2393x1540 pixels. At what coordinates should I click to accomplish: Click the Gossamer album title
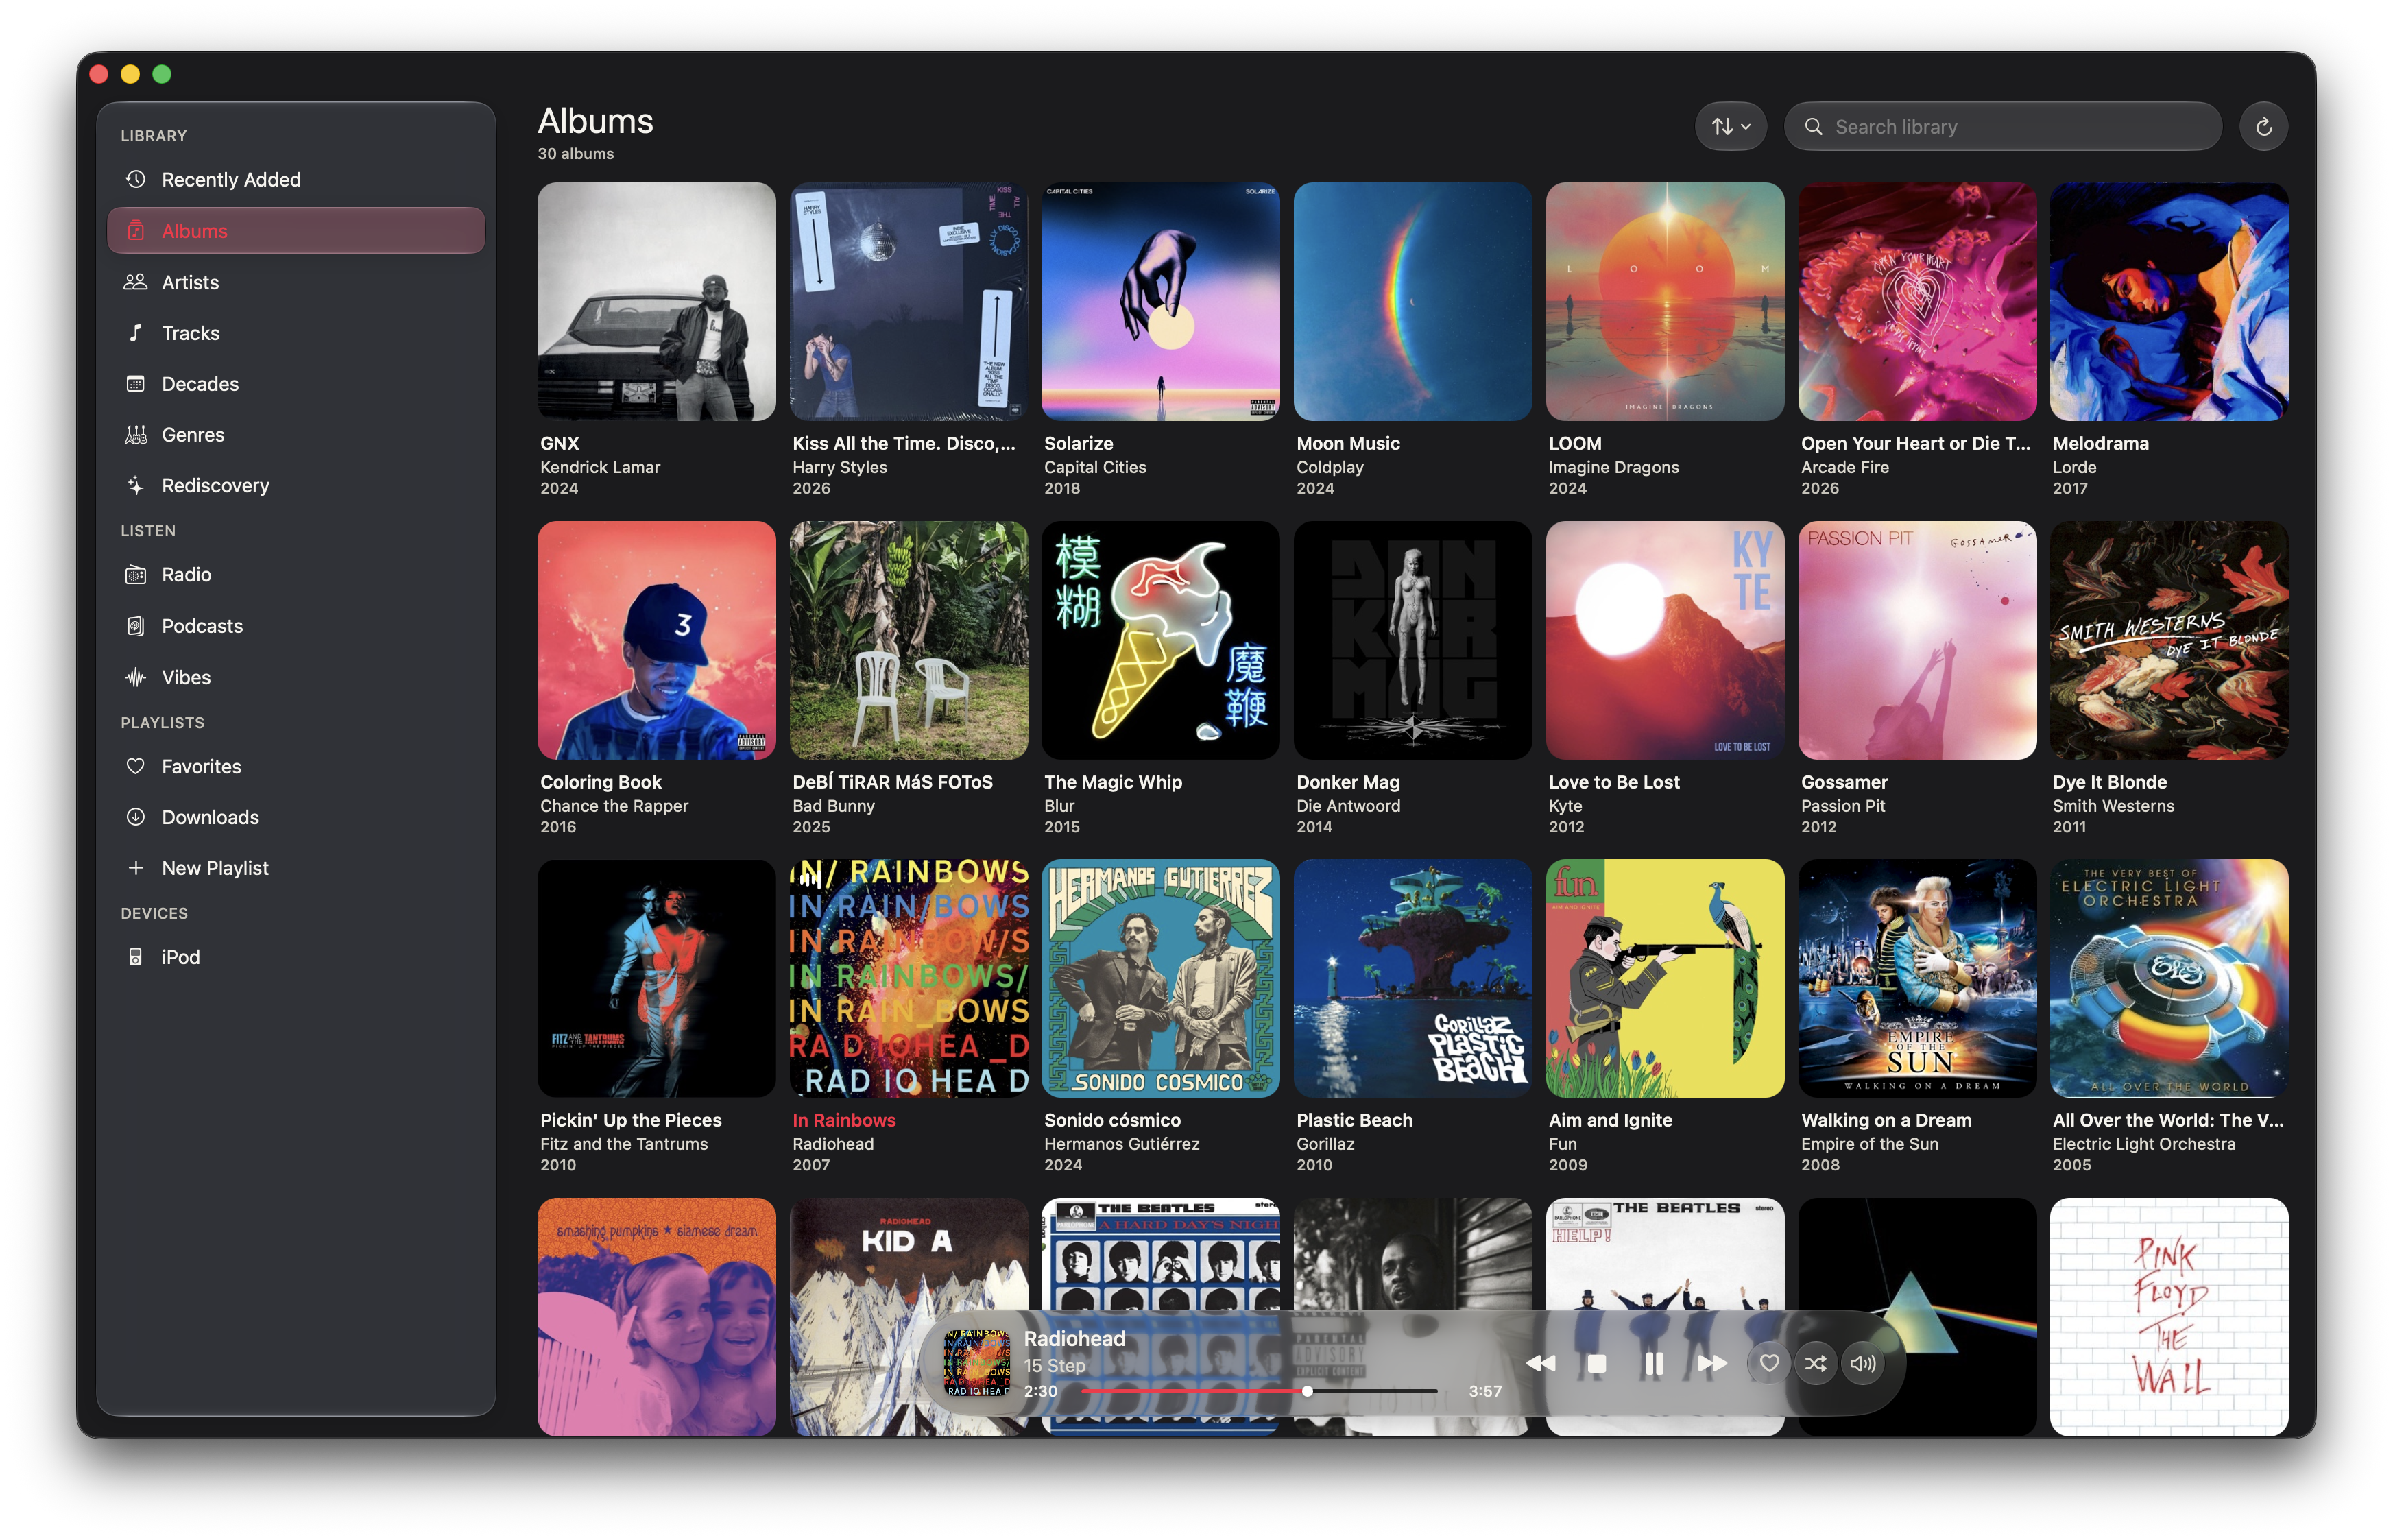pyautogui.click(x=1844, y=782)
